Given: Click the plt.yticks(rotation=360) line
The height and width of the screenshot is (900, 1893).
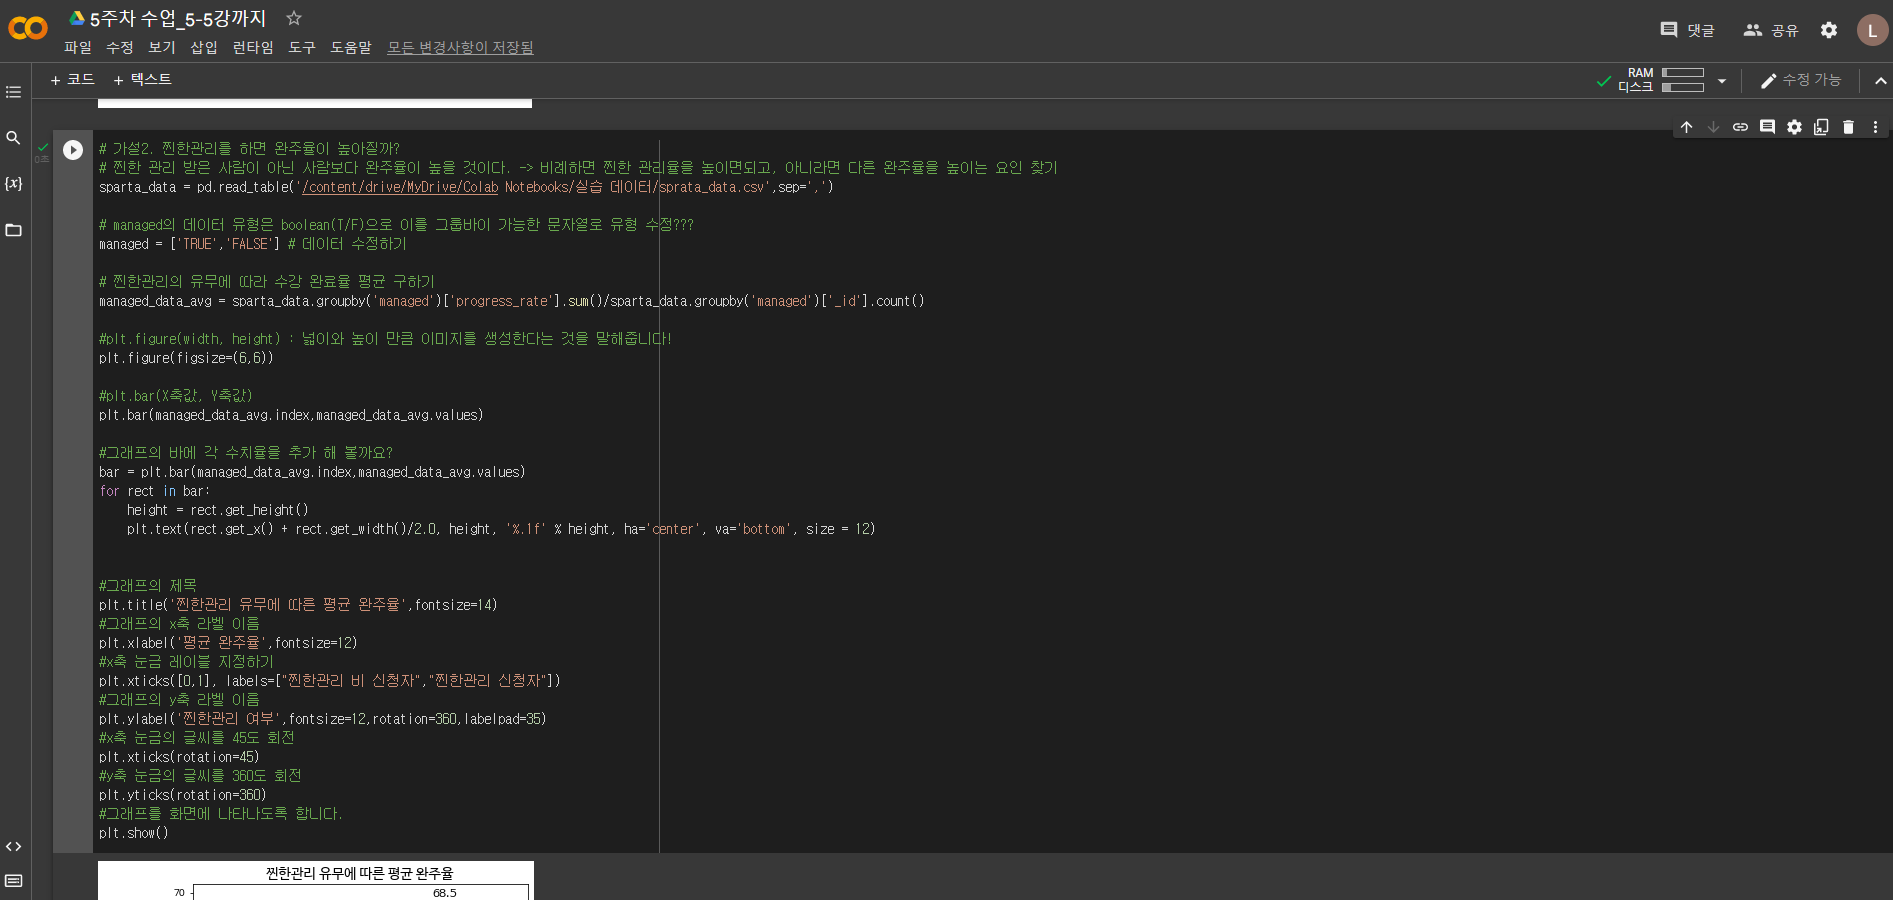Looking at the screenshot, I should click(x=182, y=795).
